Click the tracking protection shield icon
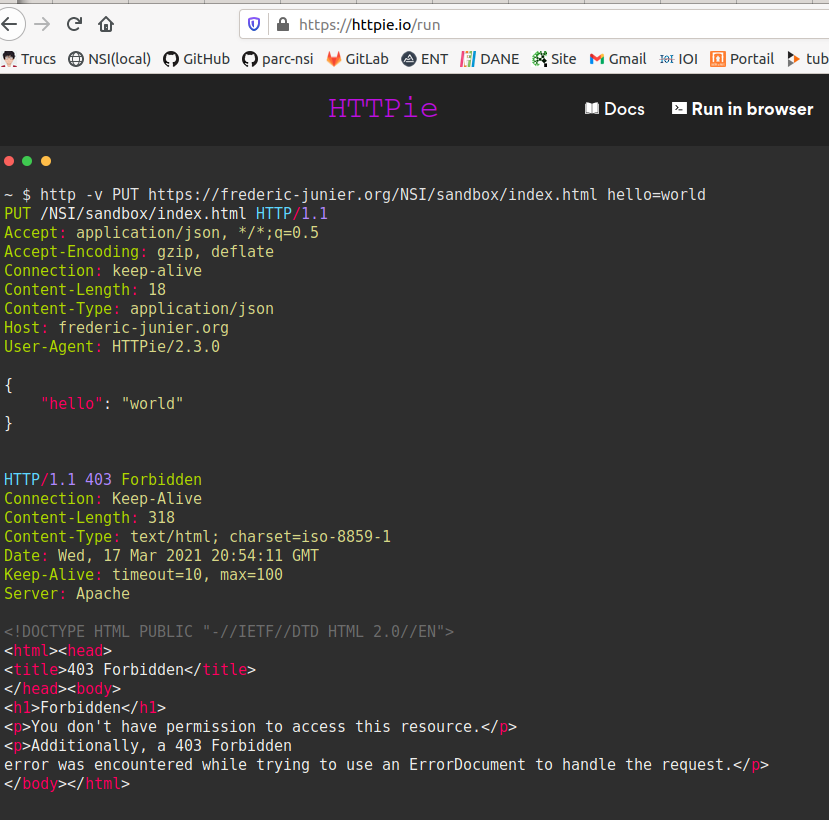 [254, 24]
